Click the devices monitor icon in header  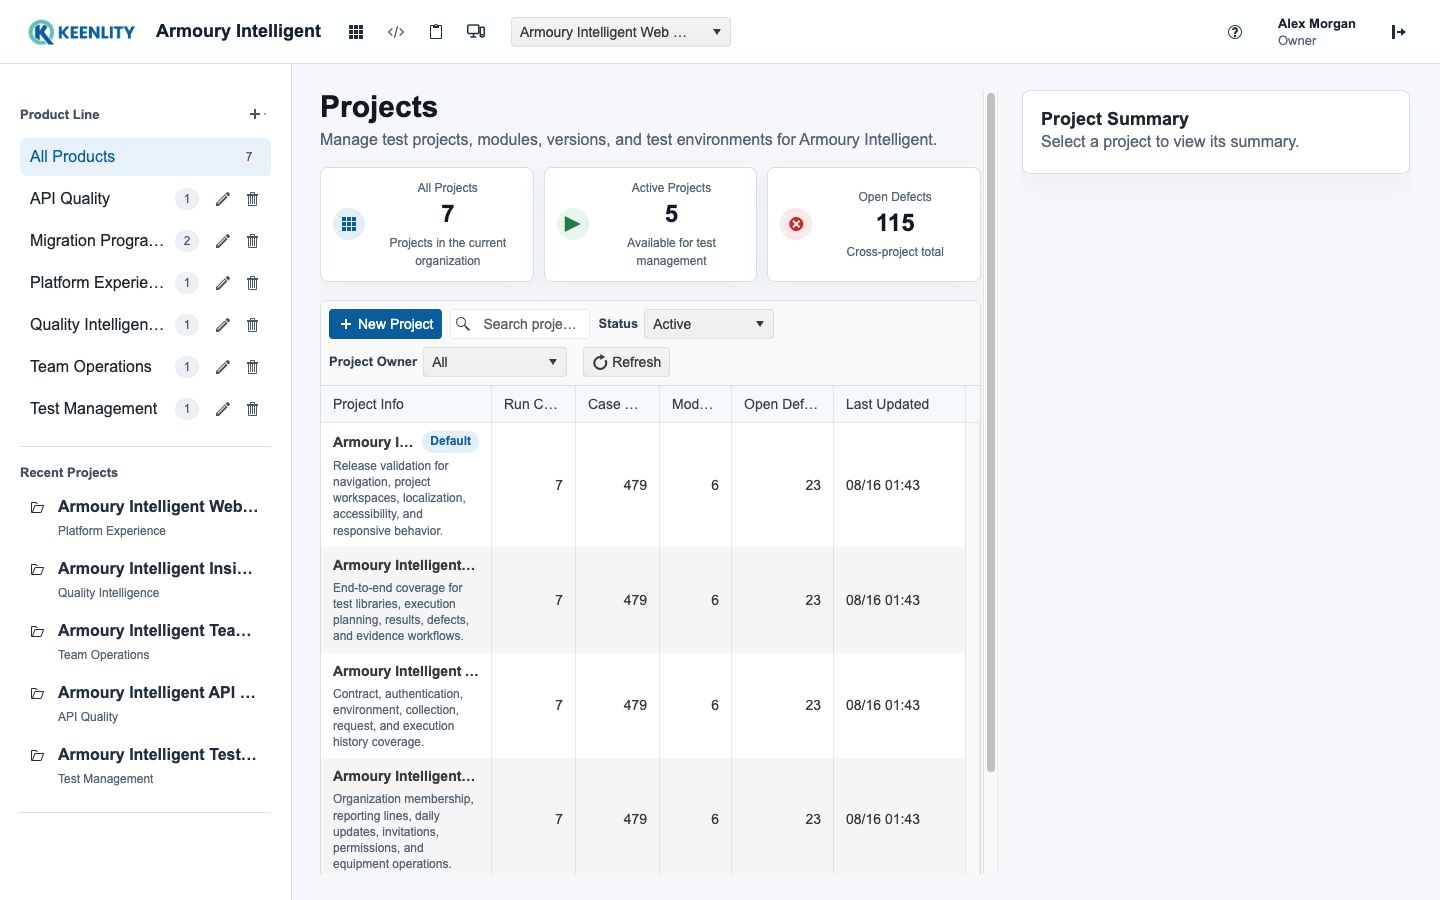pyautogui.click(x=476, y=32)
